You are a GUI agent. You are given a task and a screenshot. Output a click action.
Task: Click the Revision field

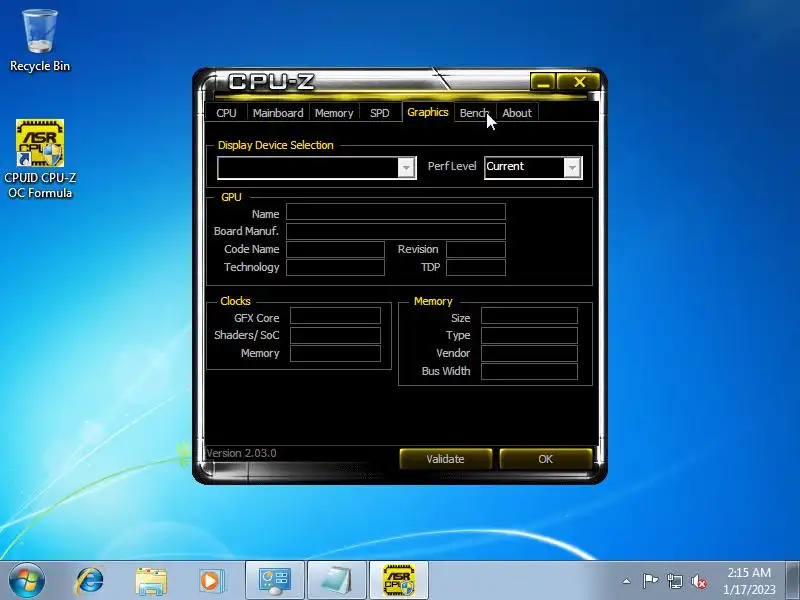pyautogui.click(x=476, y=249)
